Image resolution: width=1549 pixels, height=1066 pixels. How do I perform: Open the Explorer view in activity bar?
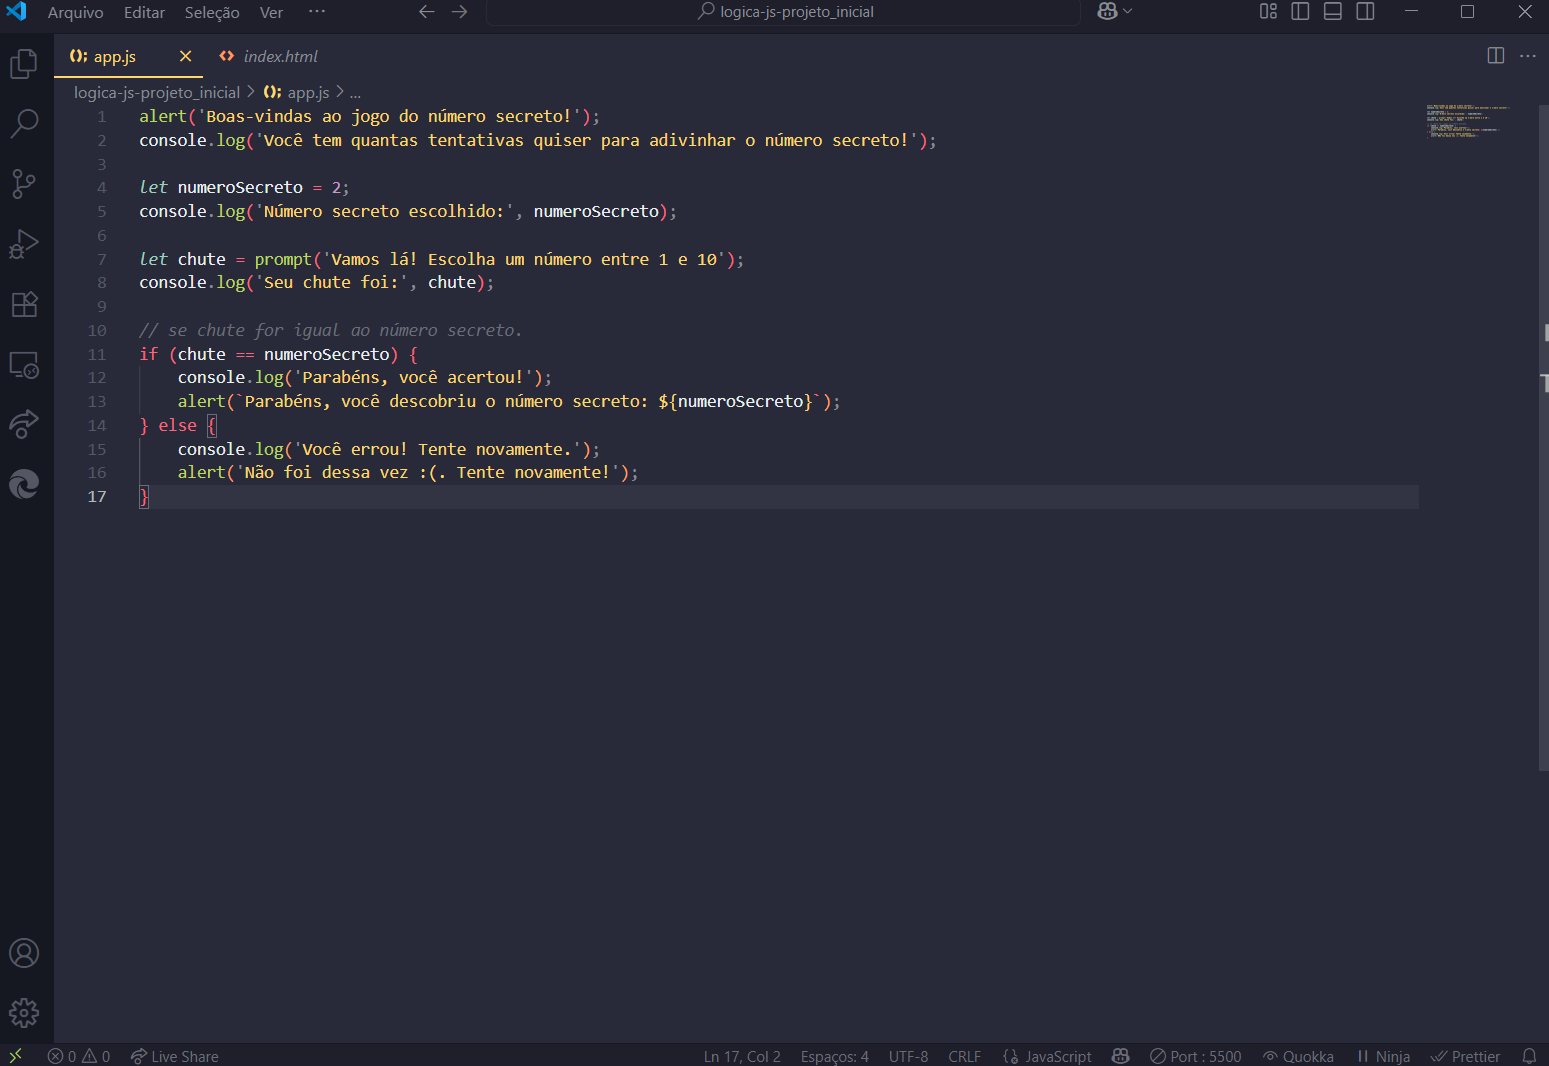tap(24, 64)
